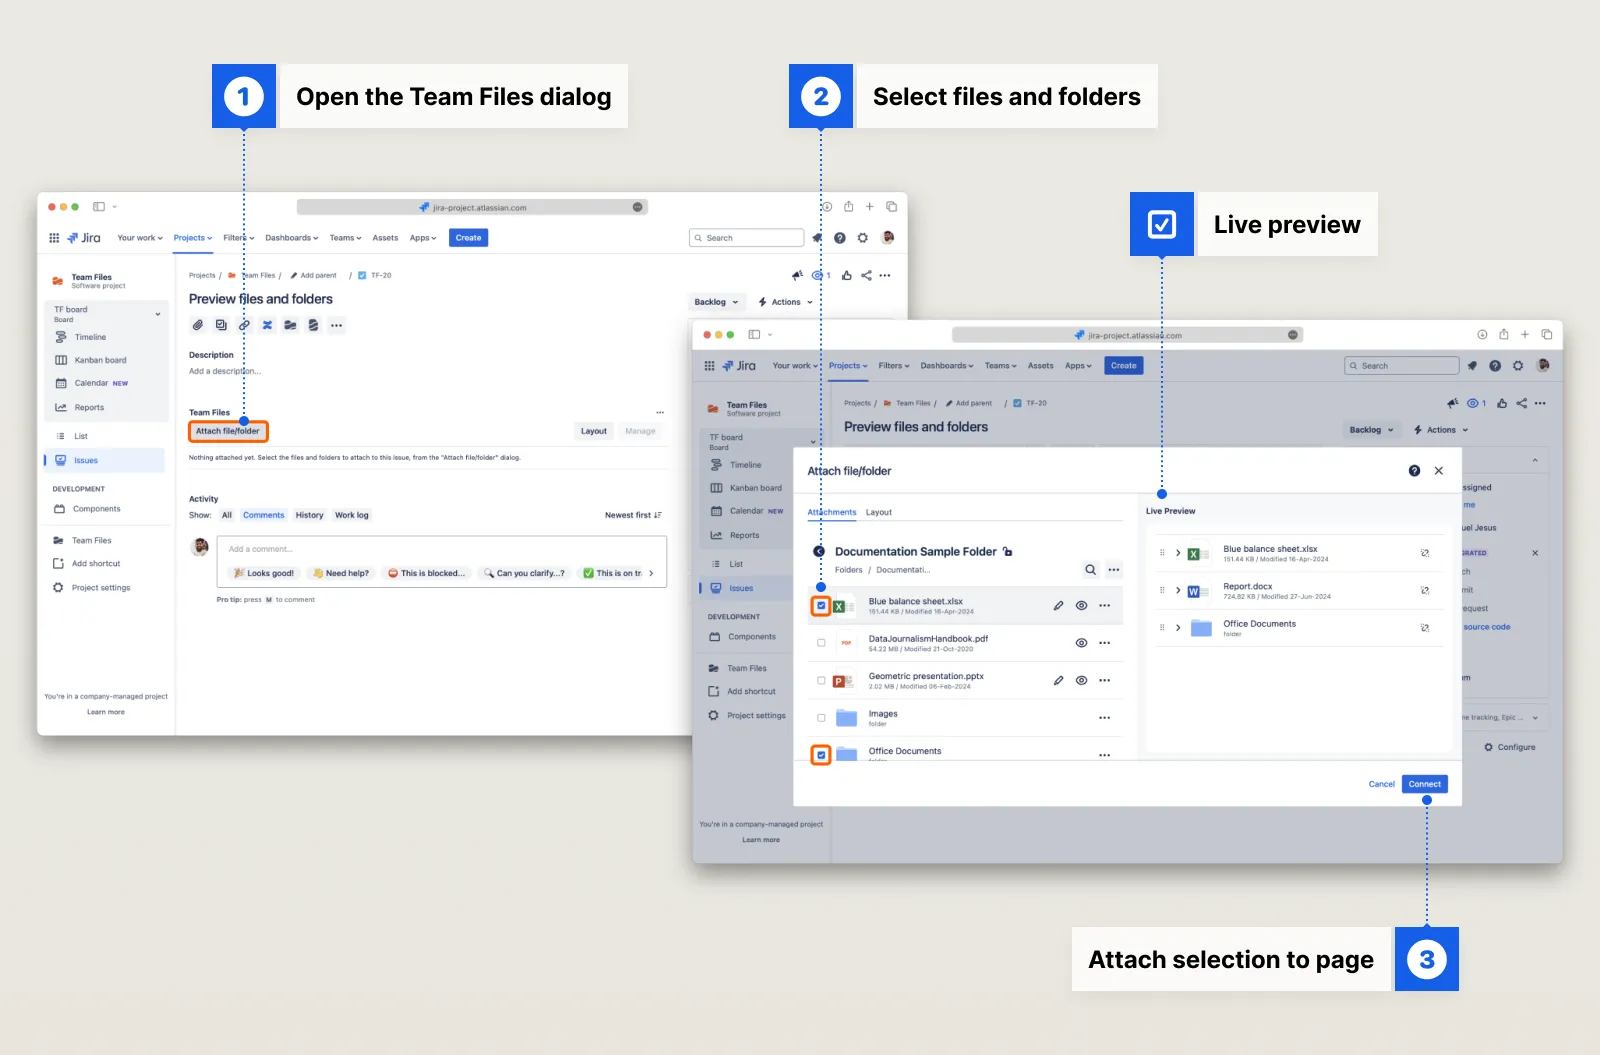Cancel the Attach file/folder dialog
The width and height of the screenshot is (1600, 1055).
(1381, 784)
